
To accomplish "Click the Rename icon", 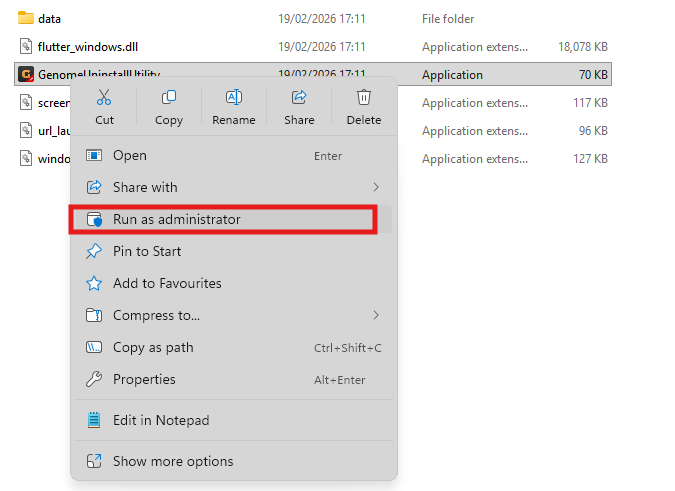I will (x=234, y=97).
